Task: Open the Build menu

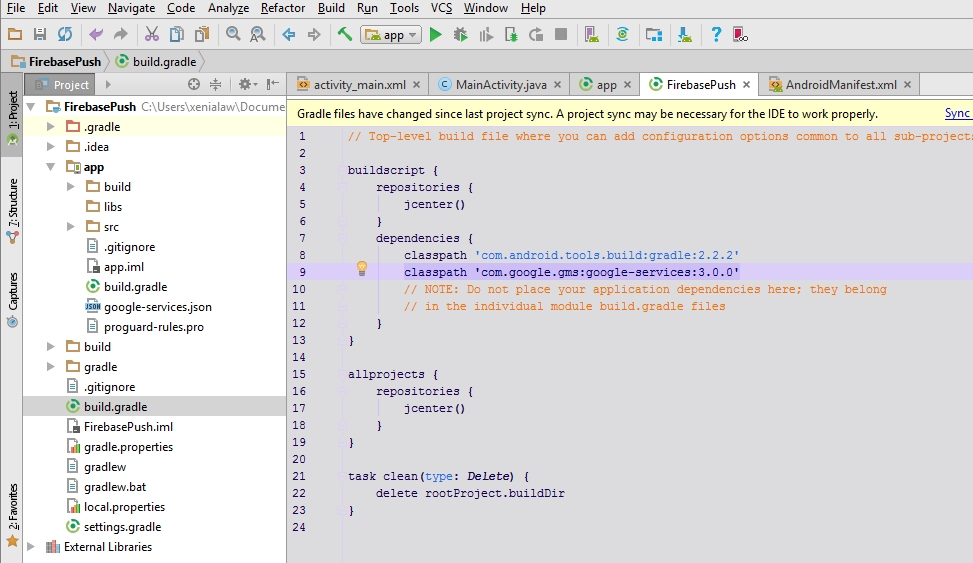Action: tap(331, 8)
